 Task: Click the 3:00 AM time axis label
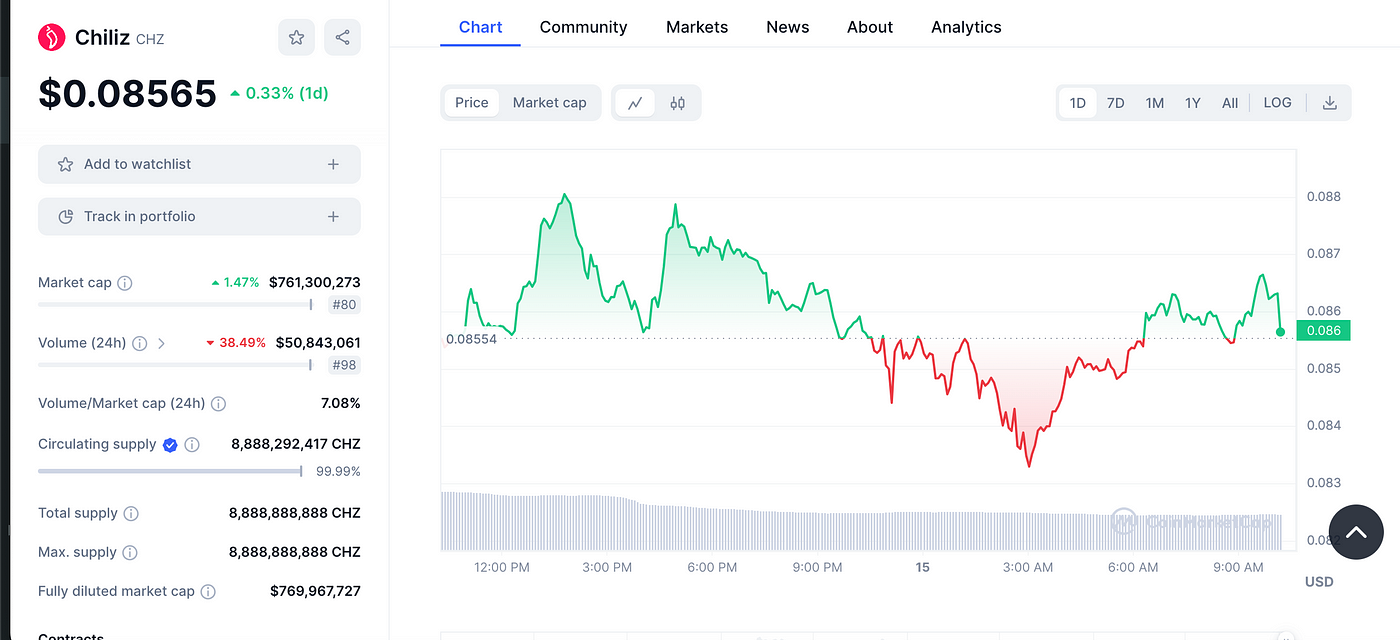click(x=1028, y=567)
